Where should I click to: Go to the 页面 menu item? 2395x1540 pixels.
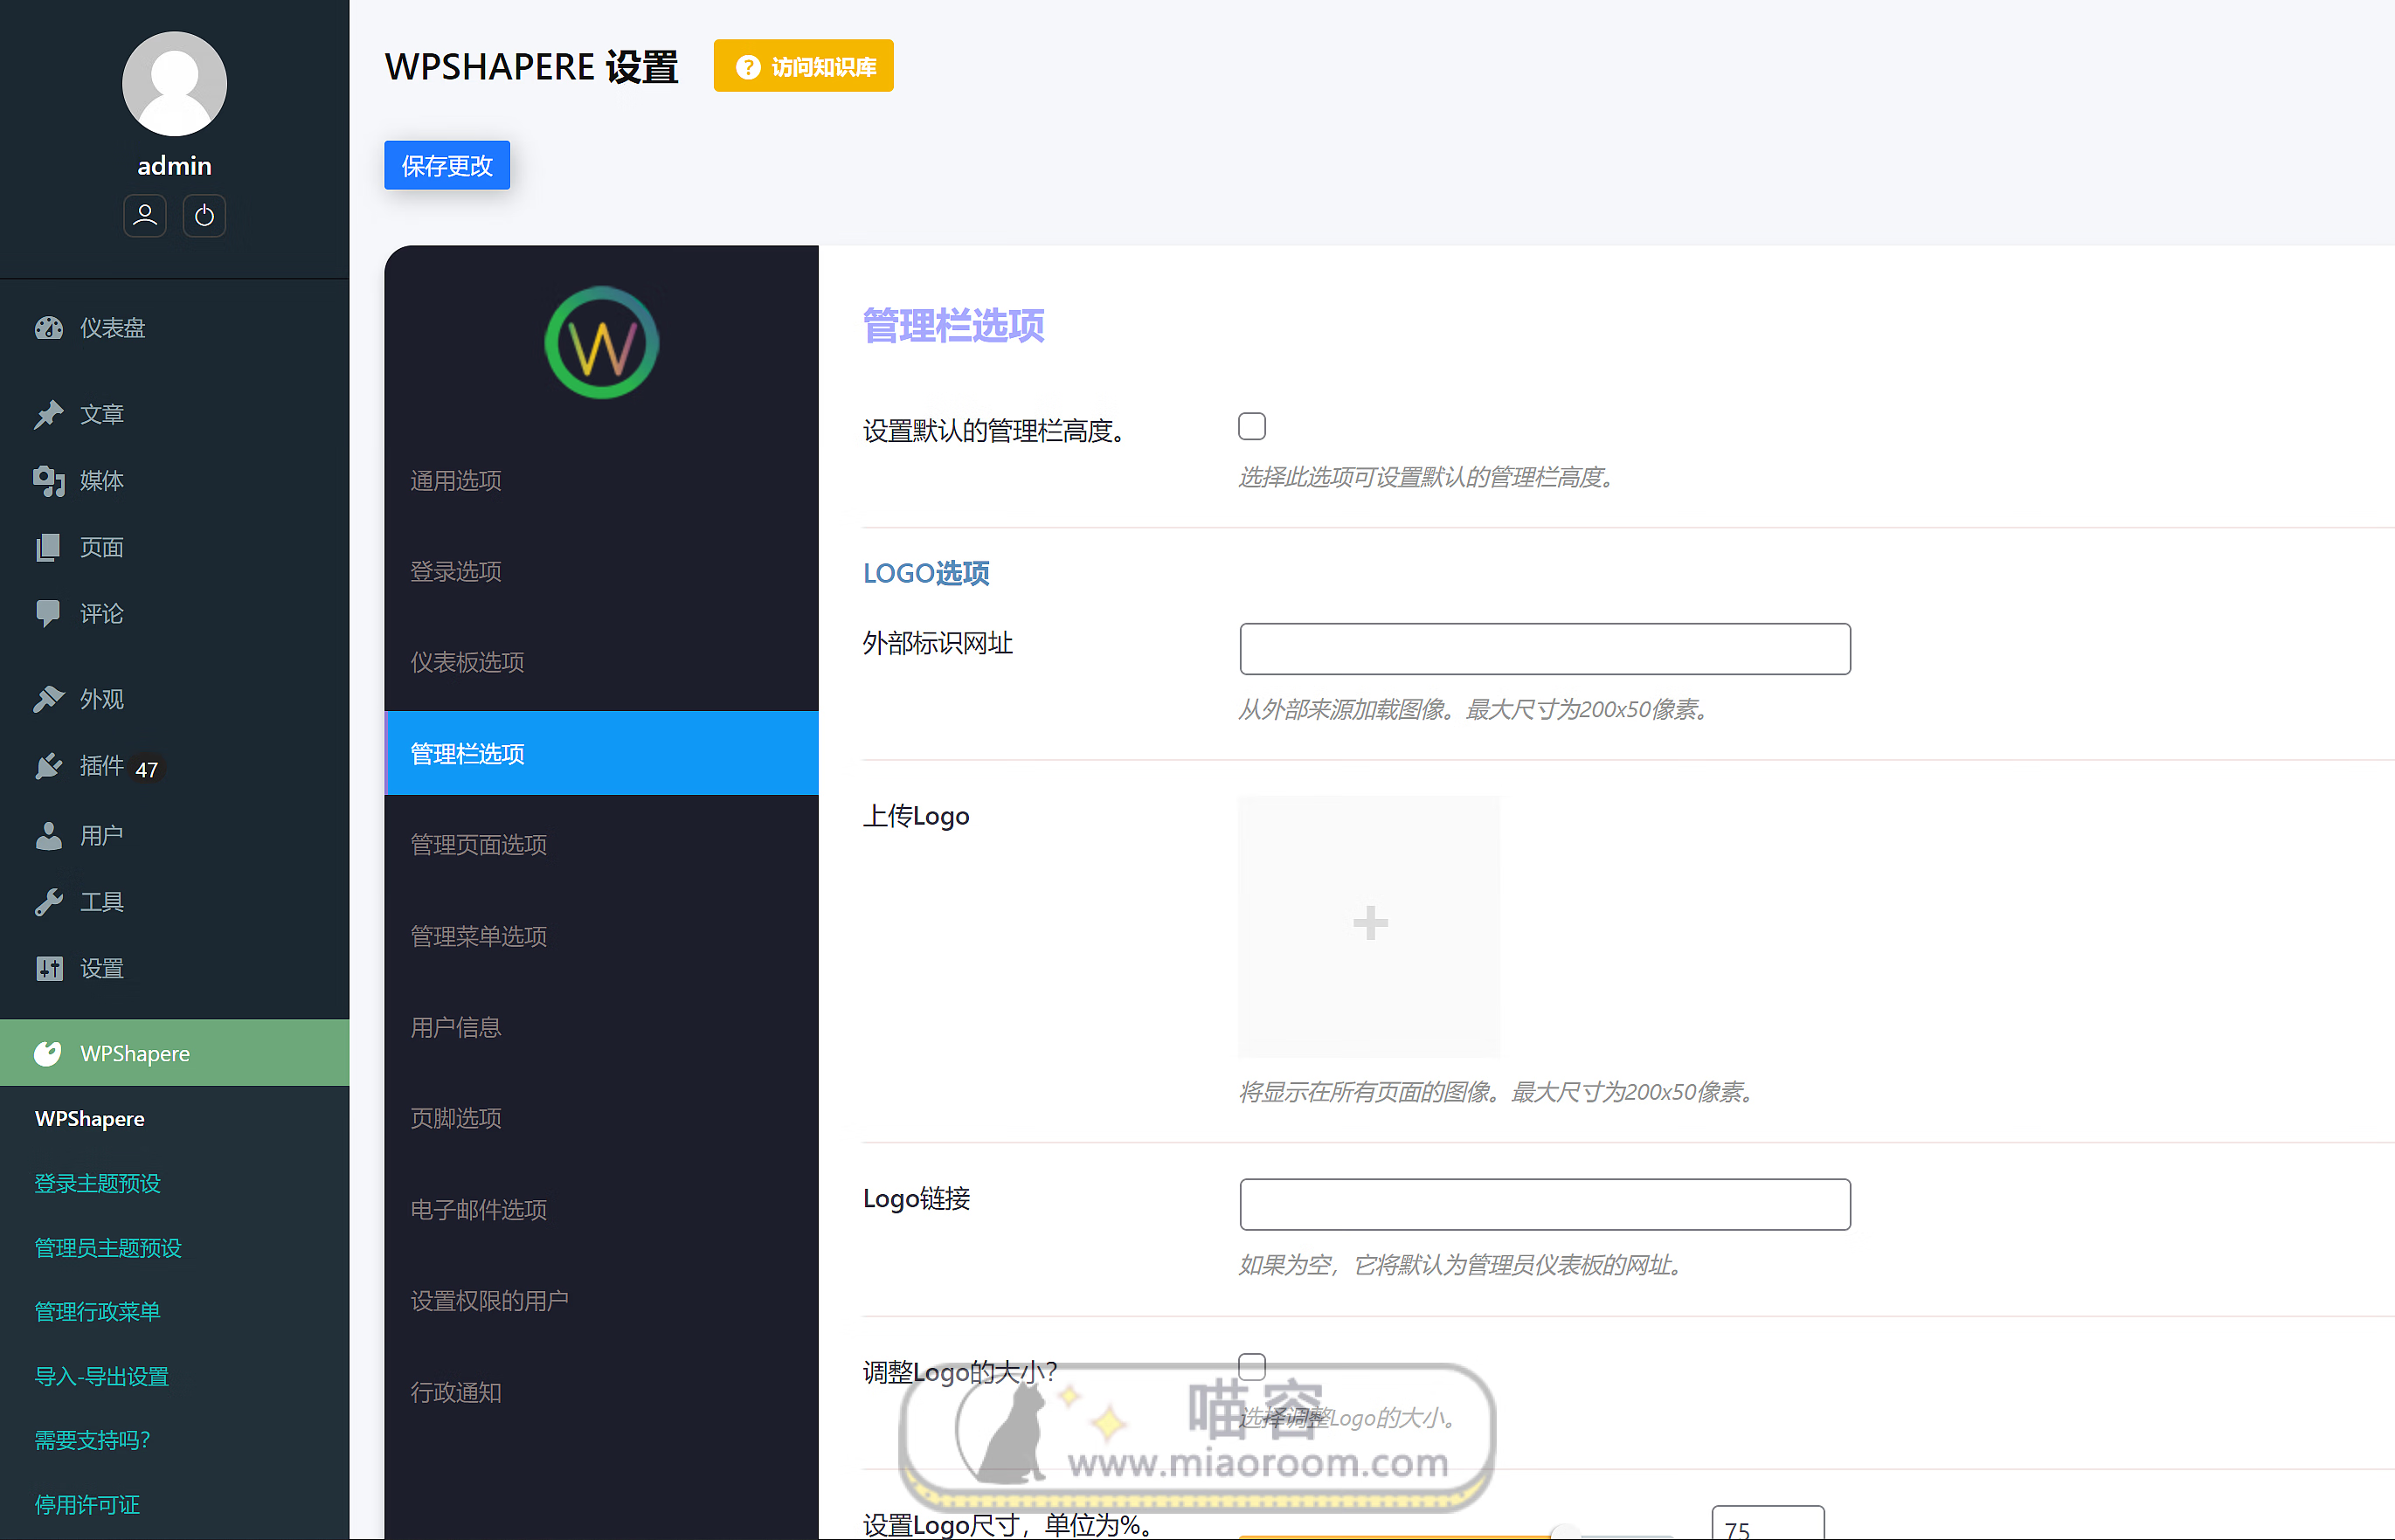coord(174,547)
